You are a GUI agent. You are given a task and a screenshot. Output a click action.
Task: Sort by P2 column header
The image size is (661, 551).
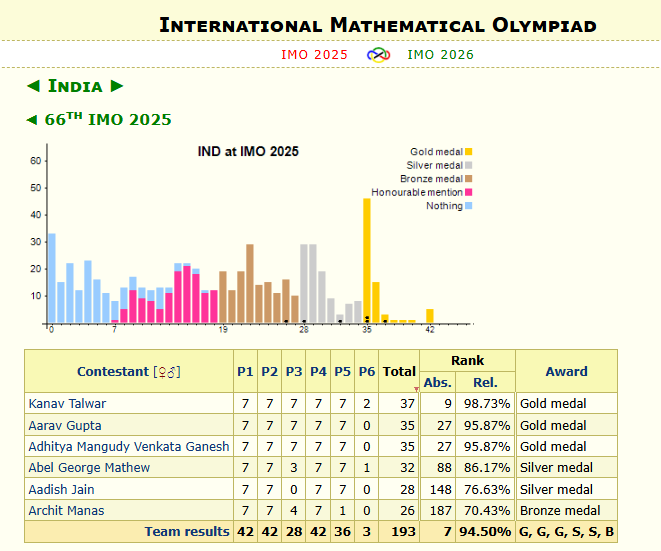(269, 371)
